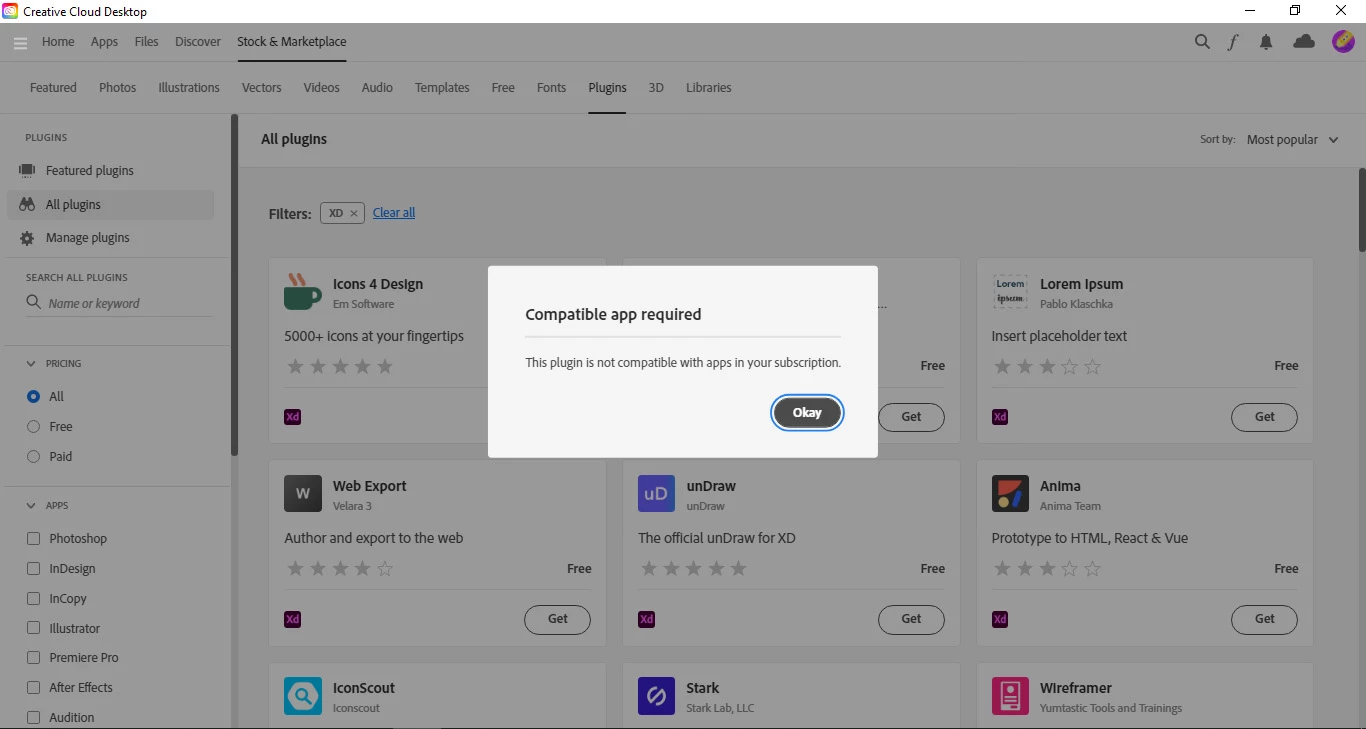
Task: Click the cloud sync status icon
Action: click(x=1304, y=42)
